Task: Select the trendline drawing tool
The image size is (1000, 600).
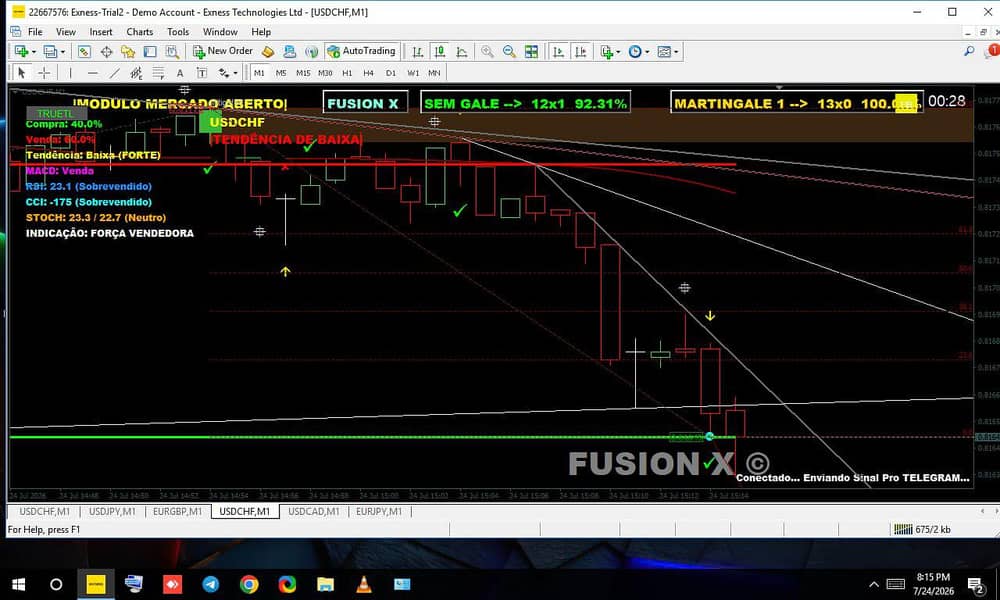Action: point(115,73)
